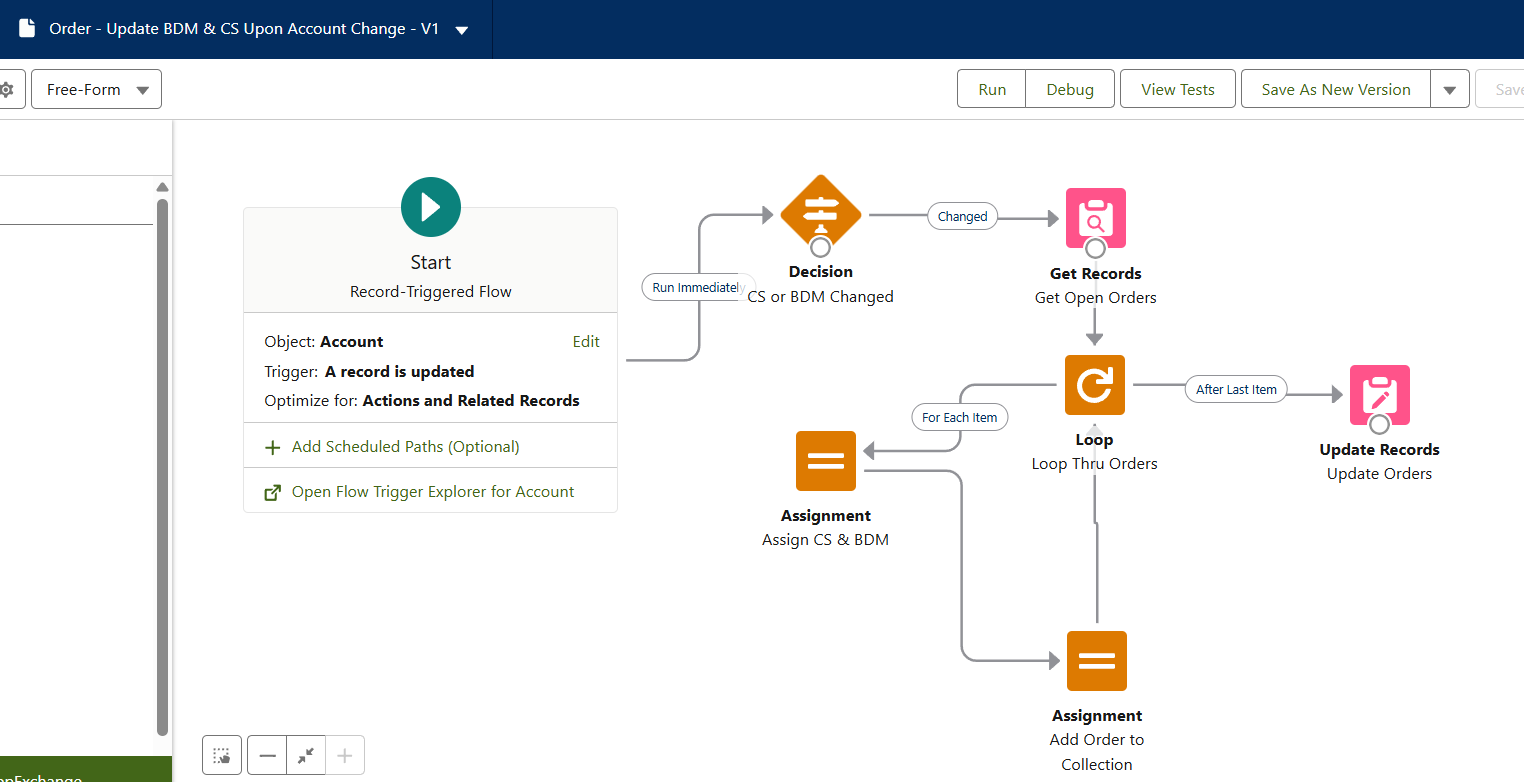This screenshot has width=1524, height=782.
Task: Select Add Order to Collection assignment
Action: tap(1096, 661)
